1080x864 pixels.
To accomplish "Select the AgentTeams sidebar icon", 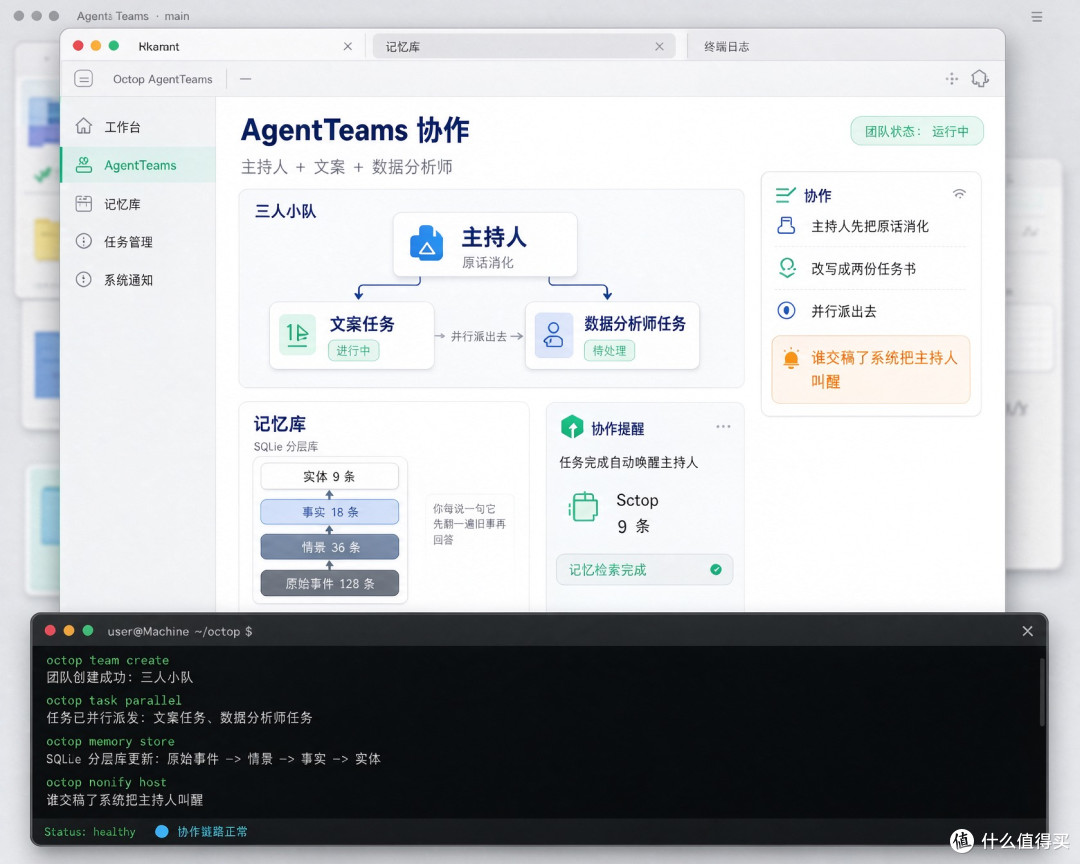I will pos(83,165).
